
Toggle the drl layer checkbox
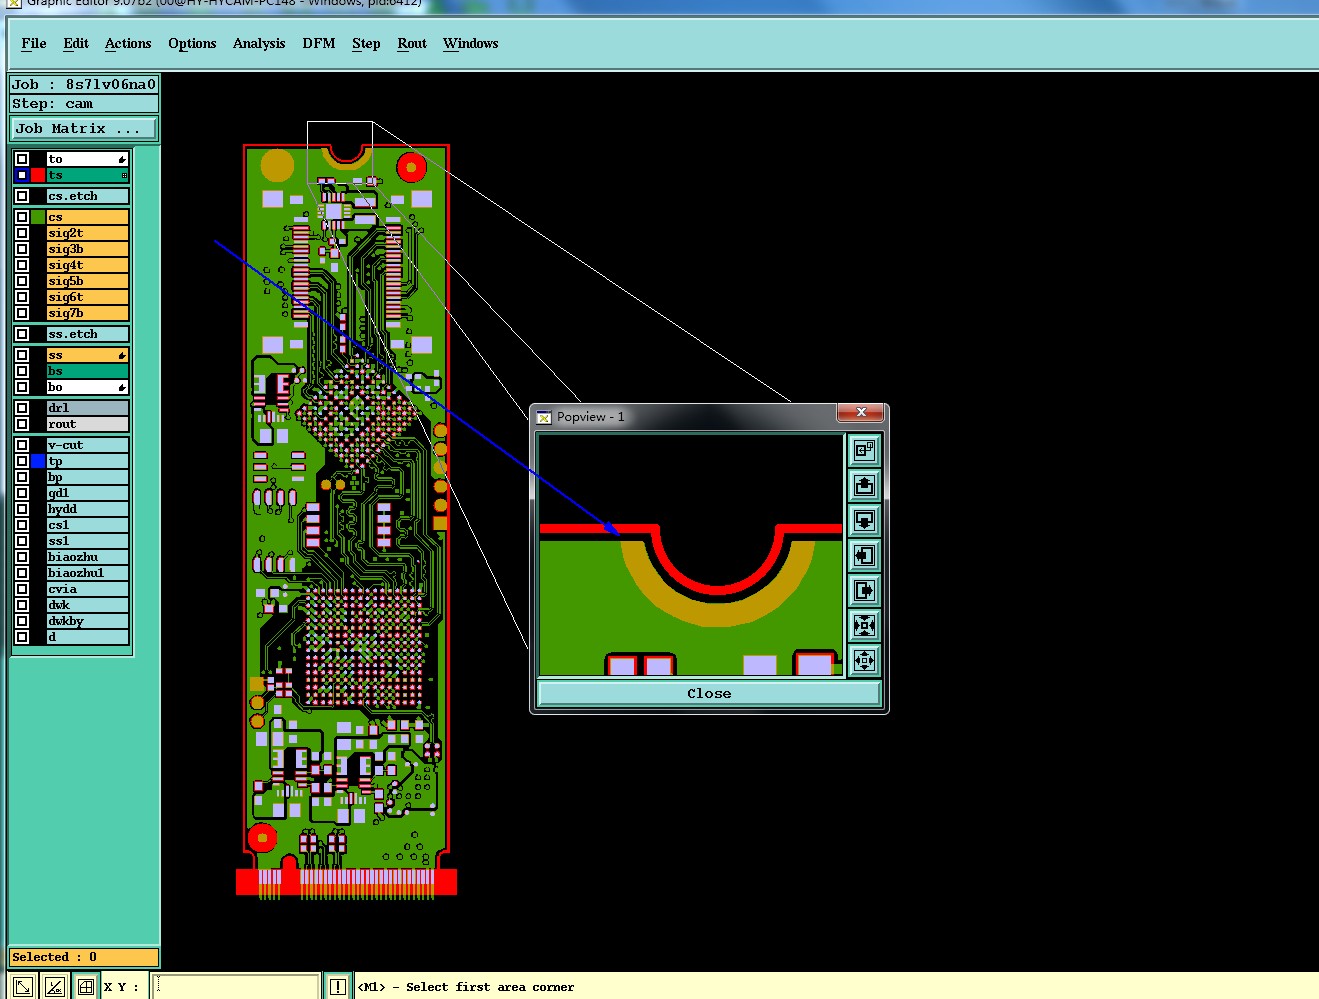click(x=22, y=408)
